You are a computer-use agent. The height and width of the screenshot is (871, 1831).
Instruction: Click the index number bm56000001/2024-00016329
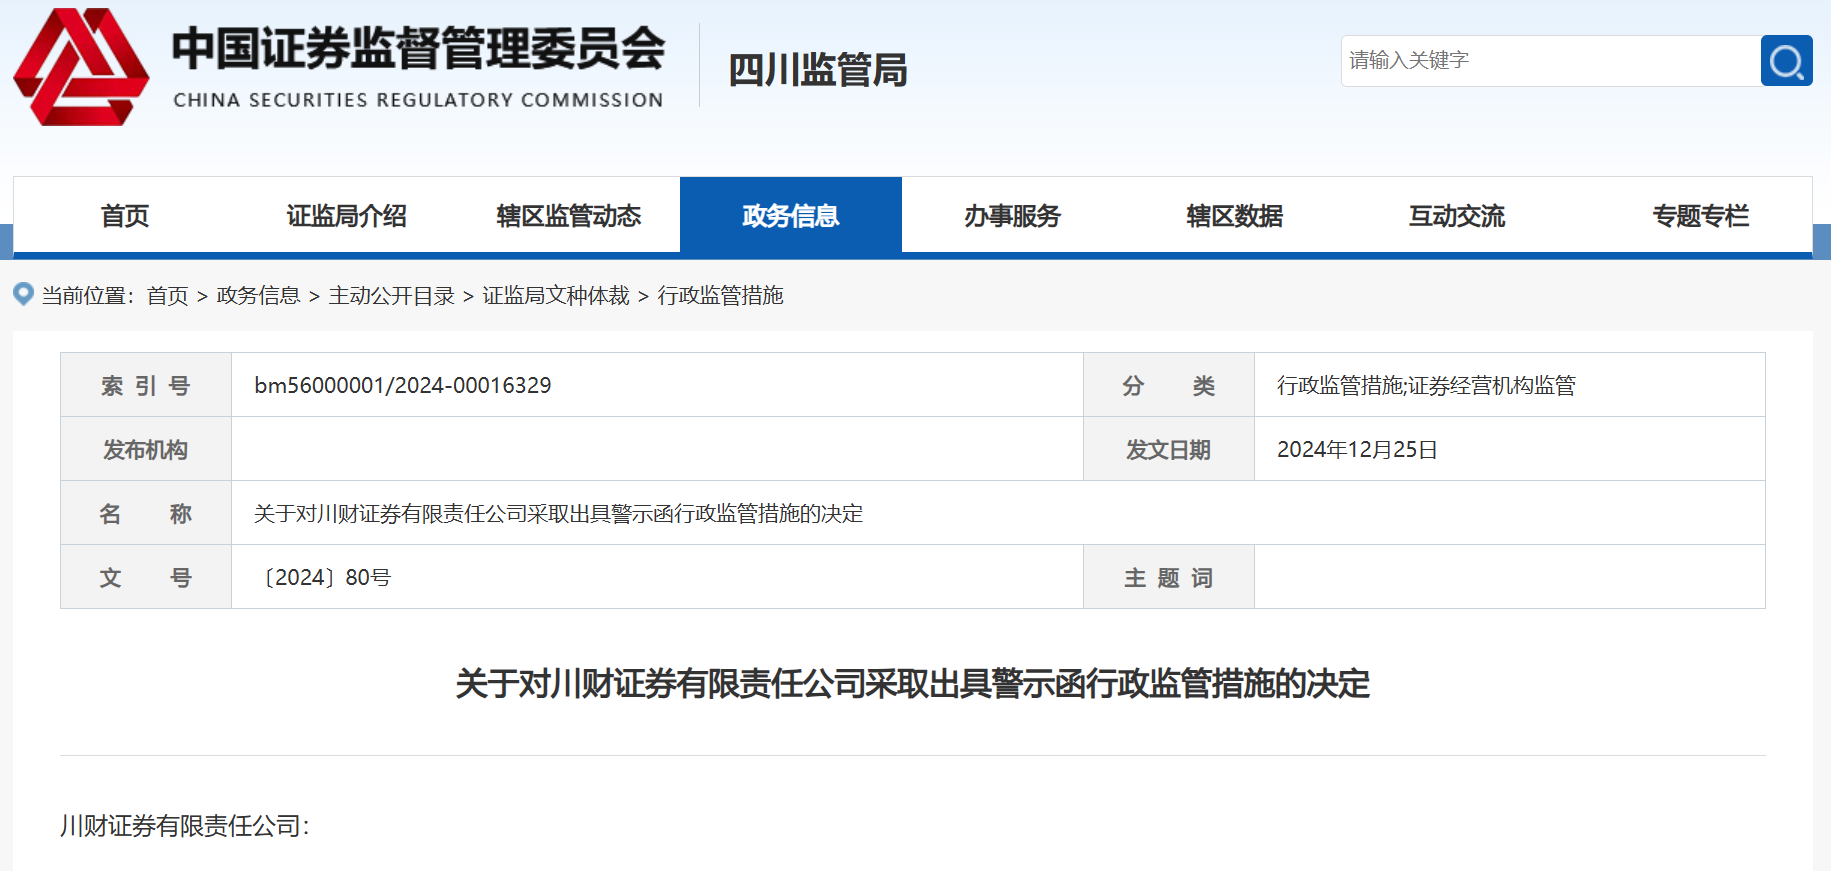click(x=403, y=386)
